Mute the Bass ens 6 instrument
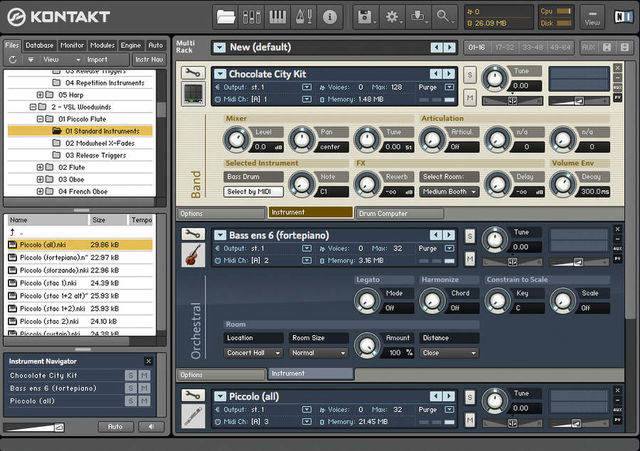This screenshot has height=451, width=640. point(470,259)
